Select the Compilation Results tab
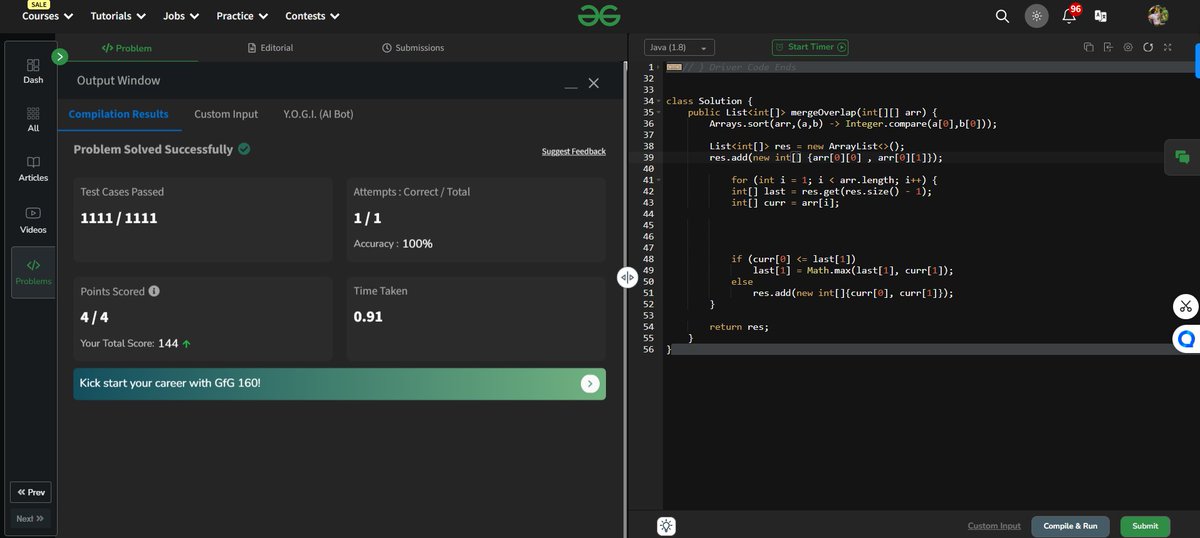 [119, 114]
